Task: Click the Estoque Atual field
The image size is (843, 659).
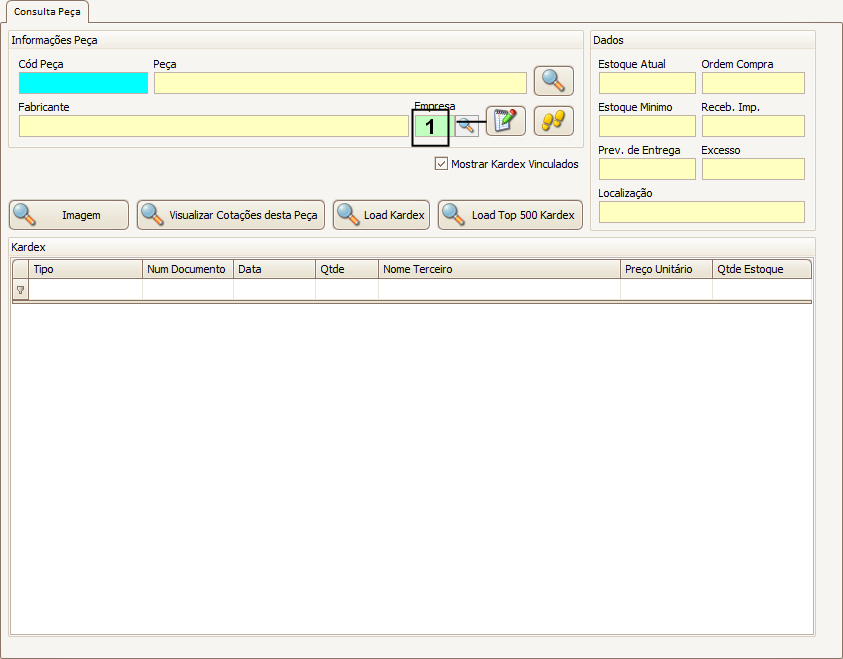Action: pos(646,83)
